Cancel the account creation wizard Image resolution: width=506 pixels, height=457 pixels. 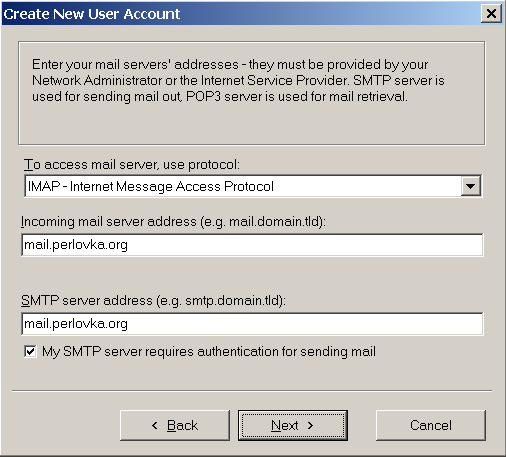[x=431, y=425]
